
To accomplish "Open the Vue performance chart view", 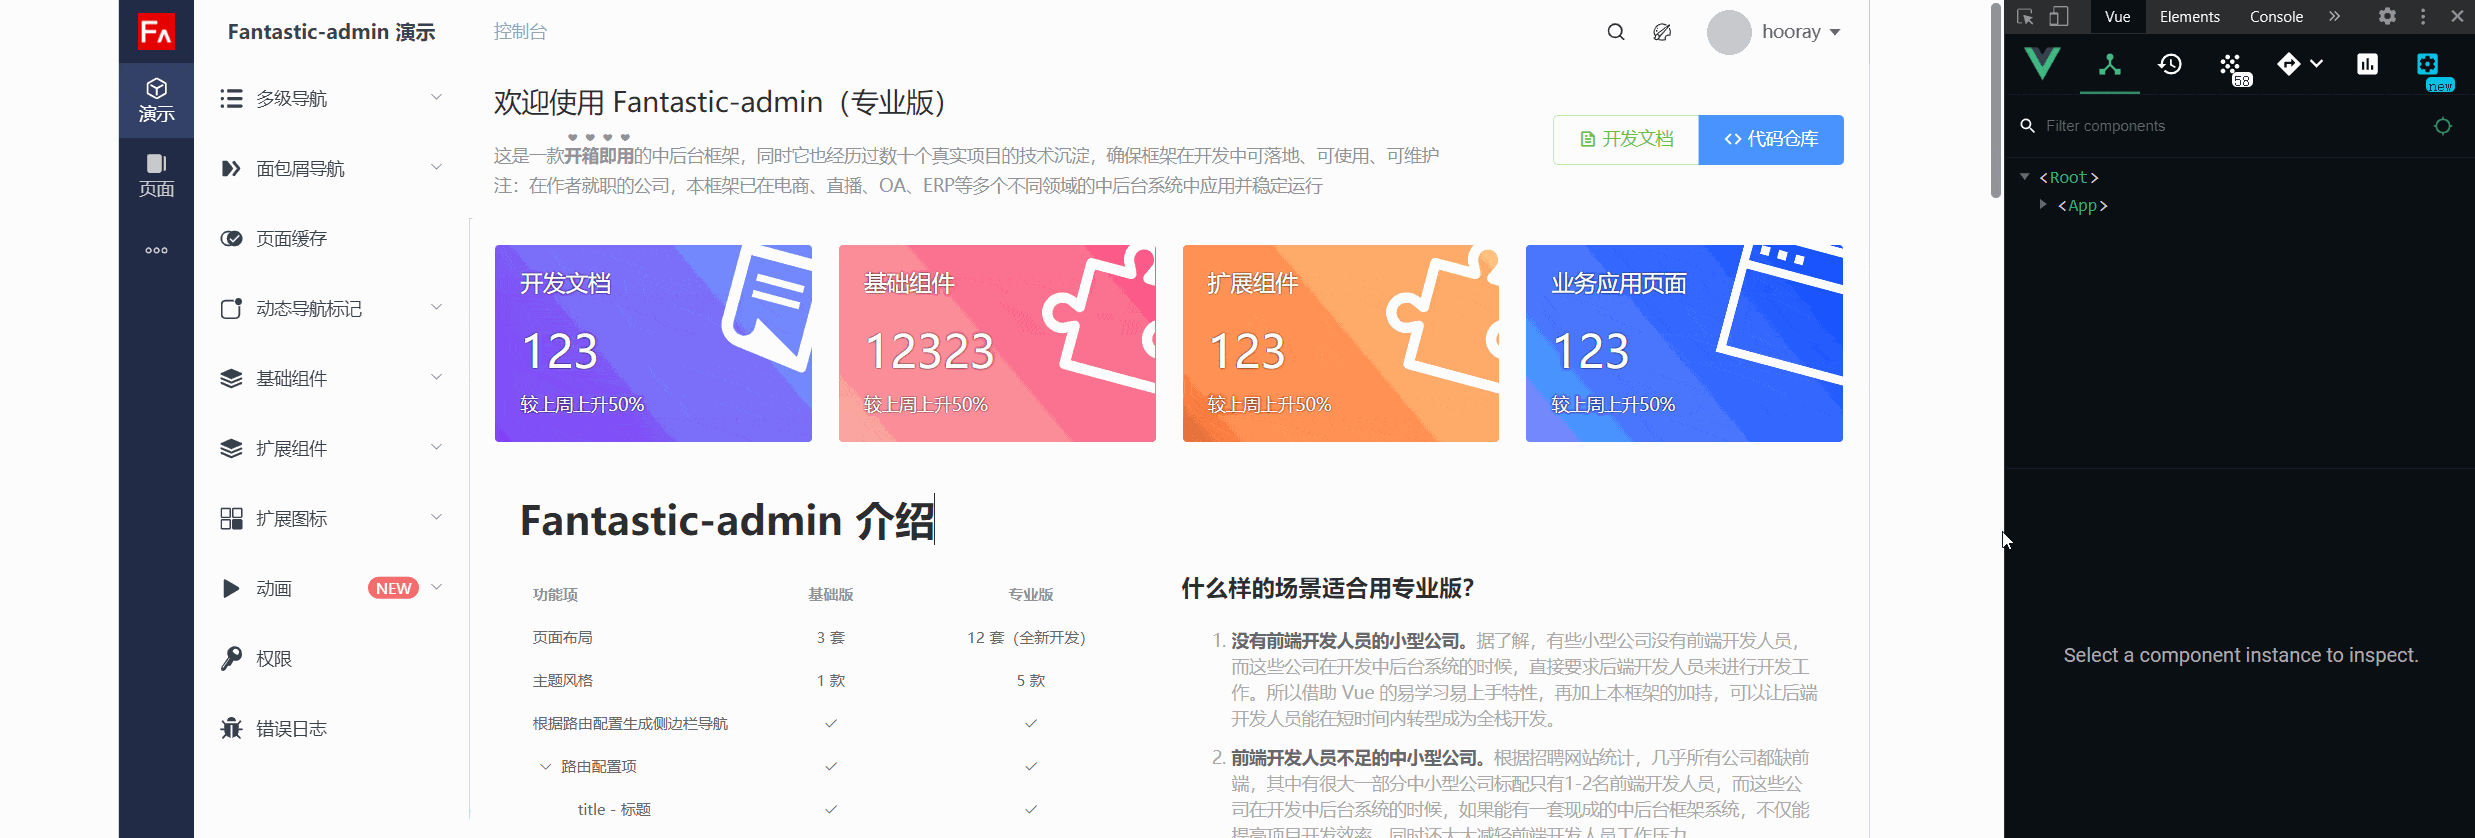I will pos(2367,65).
